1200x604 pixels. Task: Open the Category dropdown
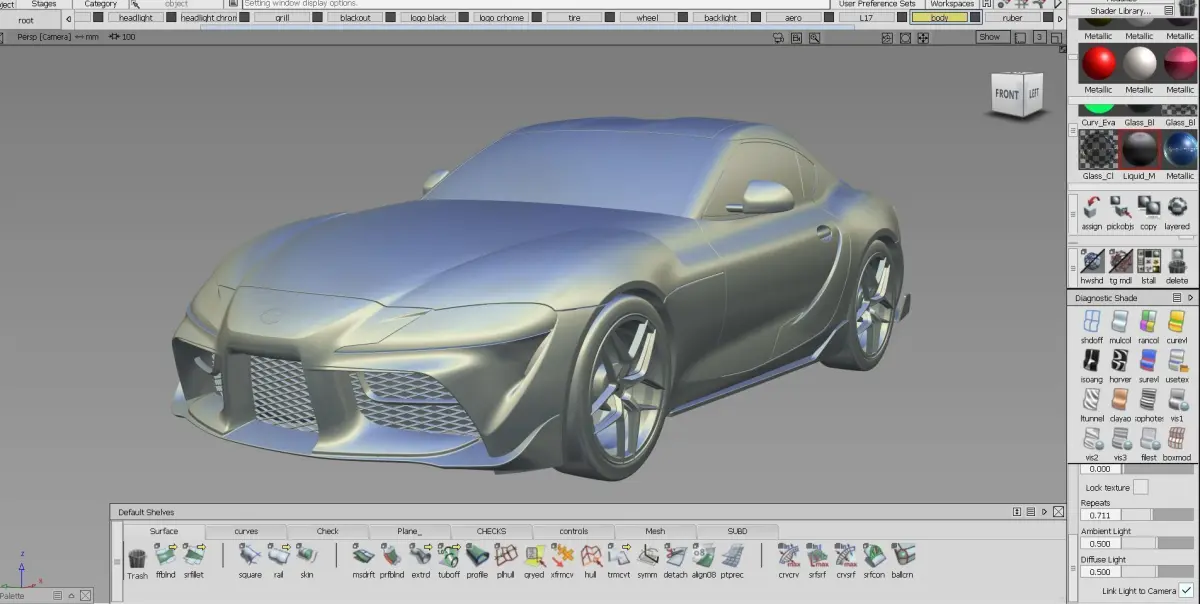pos(100,4)
